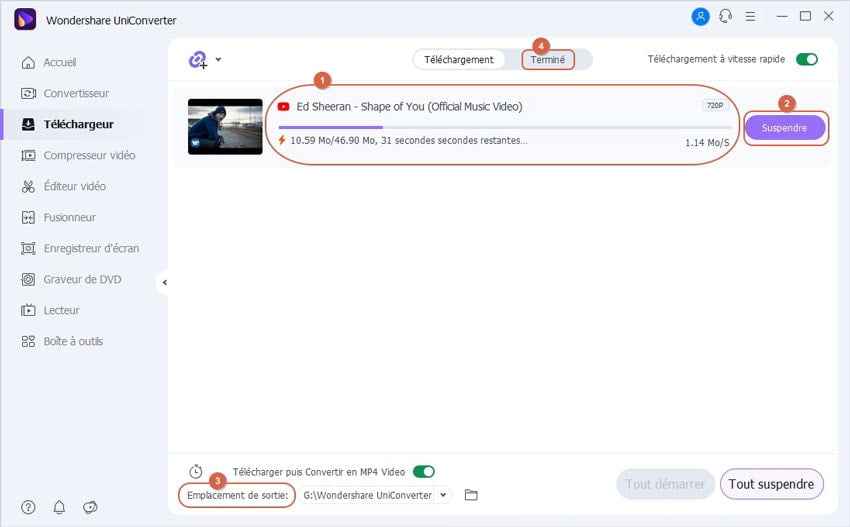
Task: Open the notifications bell icon
Action: click(x=59, y=507)
